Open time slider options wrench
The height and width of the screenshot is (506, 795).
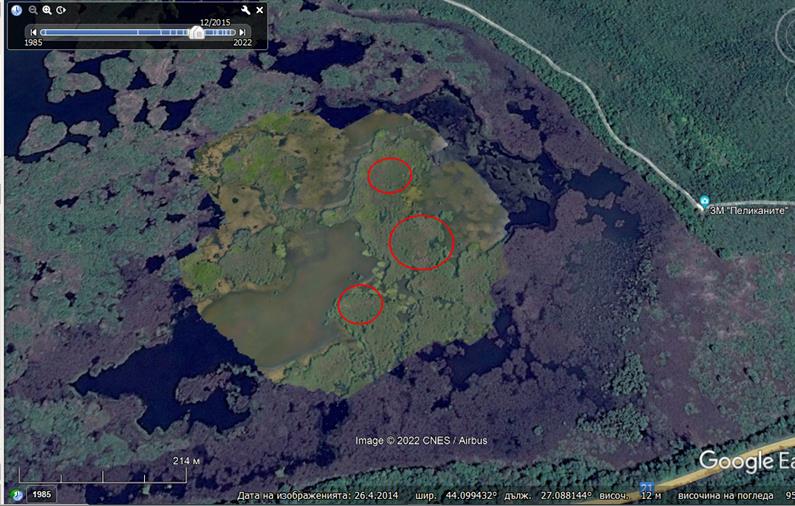245,10
